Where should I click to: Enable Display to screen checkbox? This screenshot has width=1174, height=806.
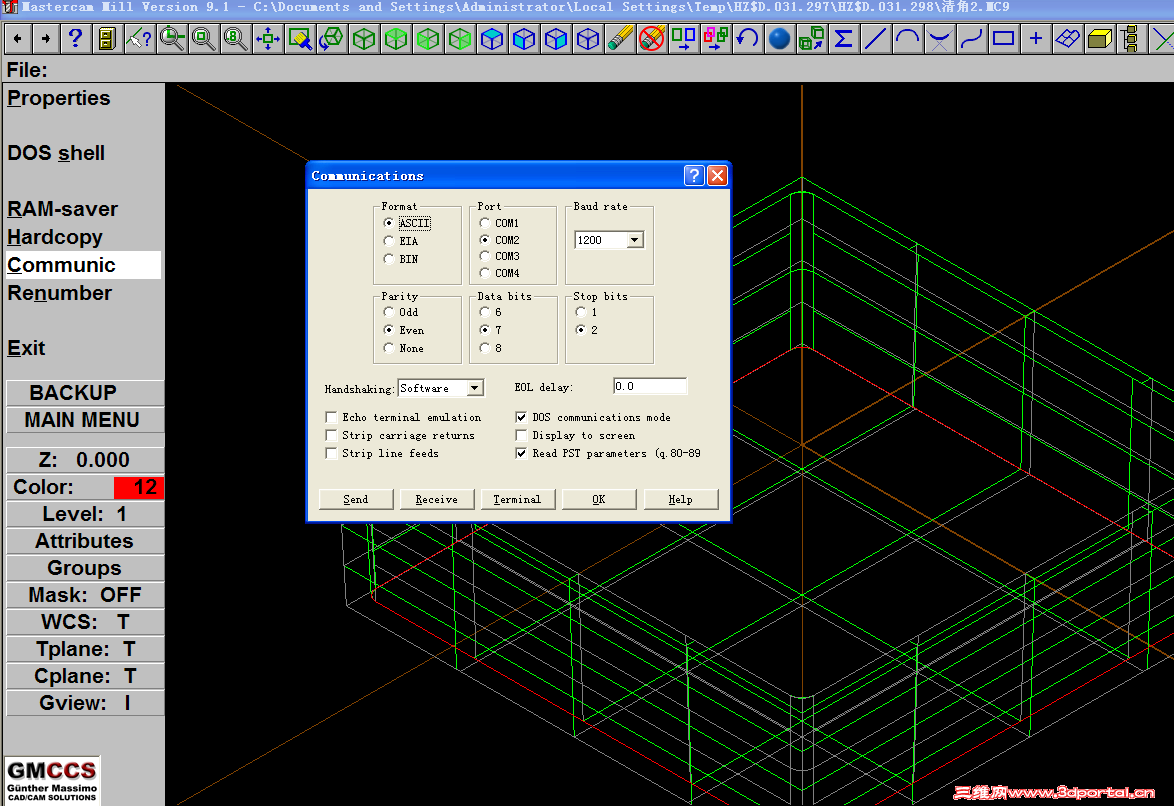point(521,434)
